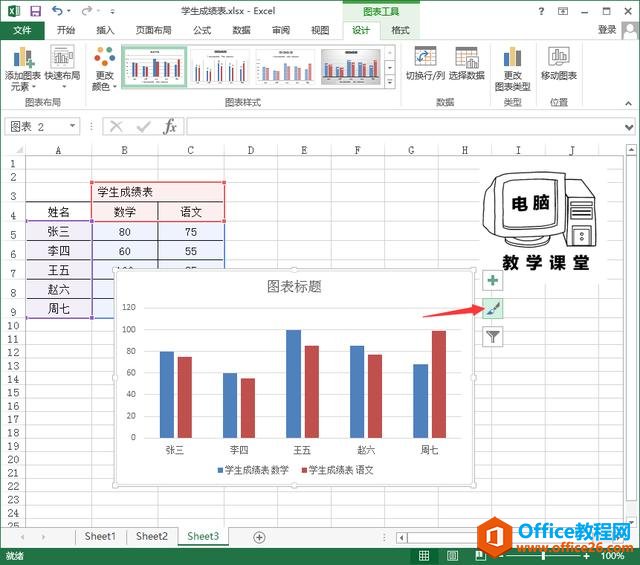Viewport: 640px width, 565px height.
Task: Click horizontal scrollbar left arrow
Action: click(x=402, y=537)
